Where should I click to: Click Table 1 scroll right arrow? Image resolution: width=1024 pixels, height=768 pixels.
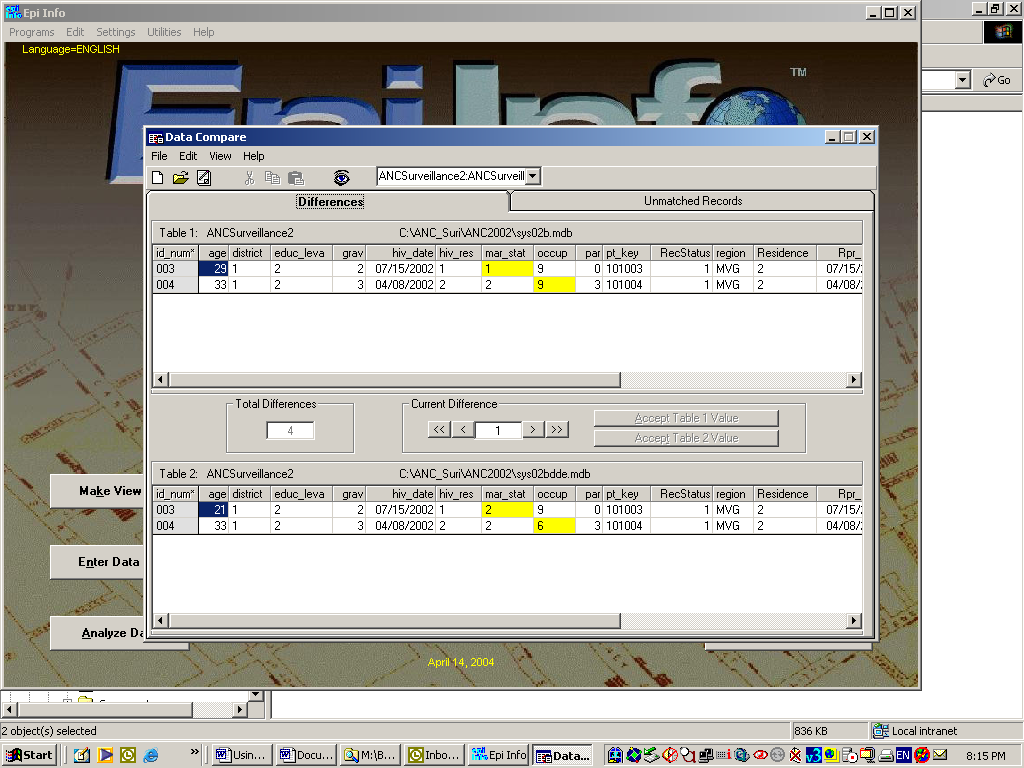[x=854, y=379]
